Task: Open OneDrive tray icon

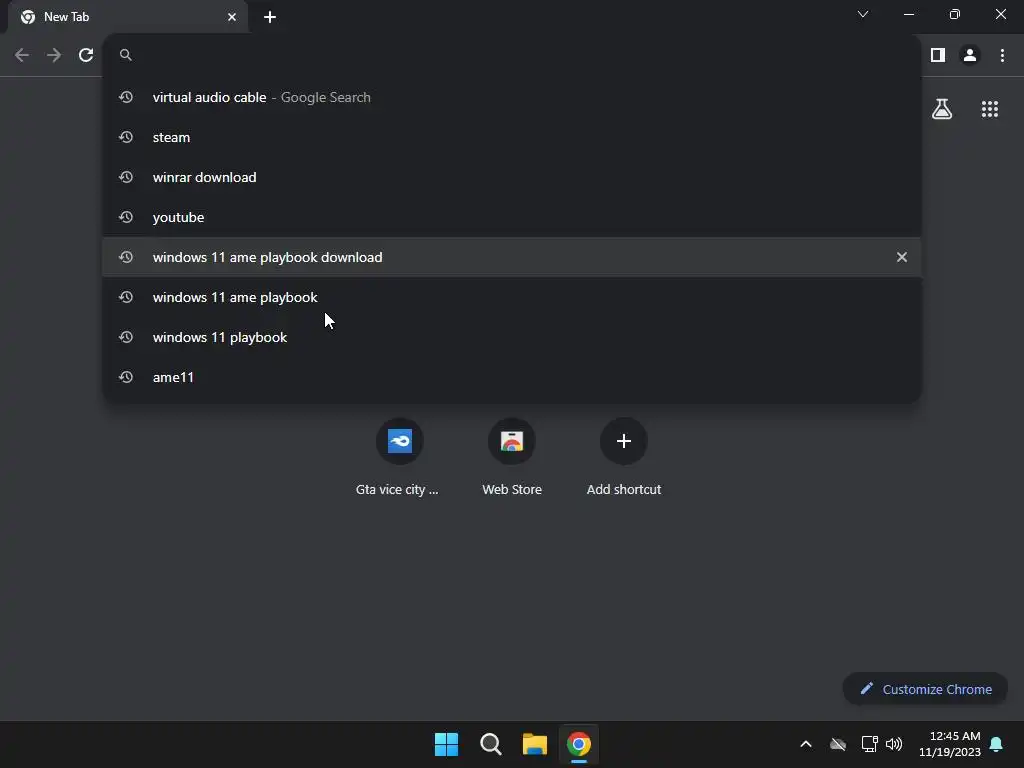Action: pyautogui.click(x=838, y=744)
